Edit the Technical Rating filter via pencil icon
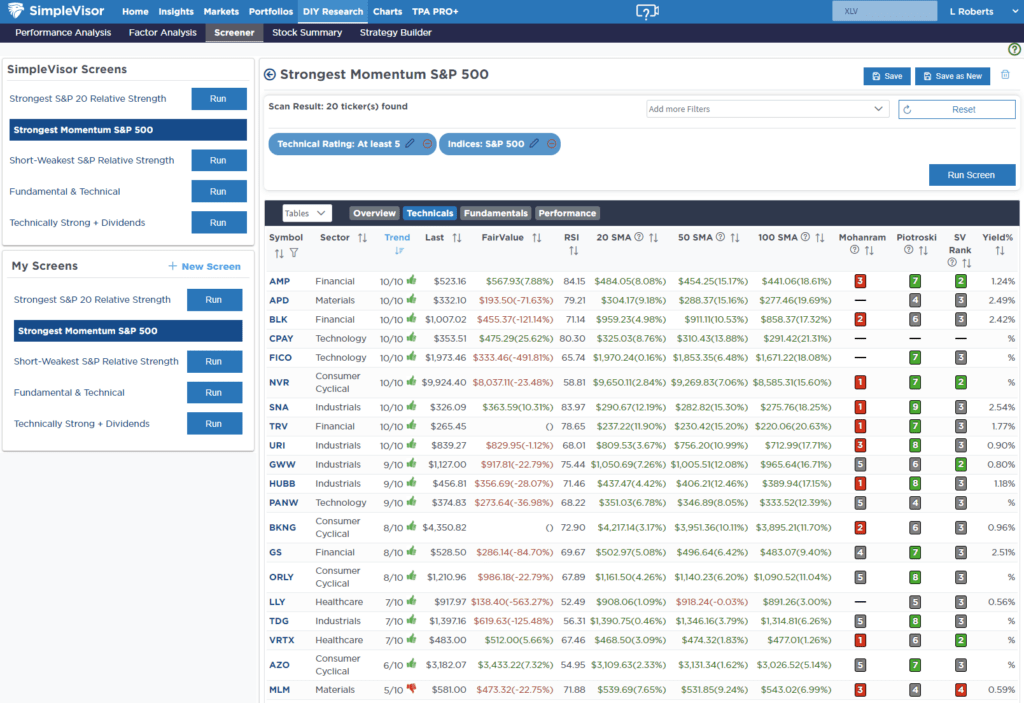Image resolution: width=1024 pixels, height=703 pixels. pyautogui.click(x=410, y=144)
